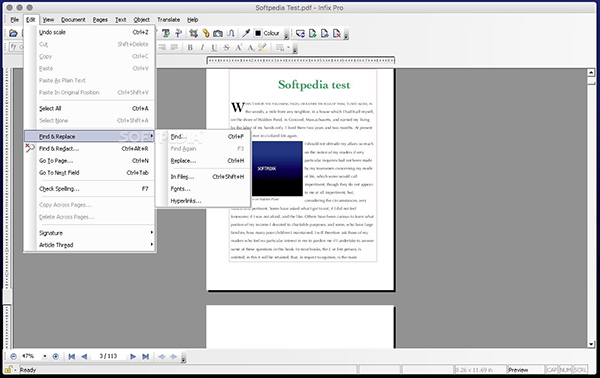
Task: Toggle Subscript formatting
Action: coord(251,47)
